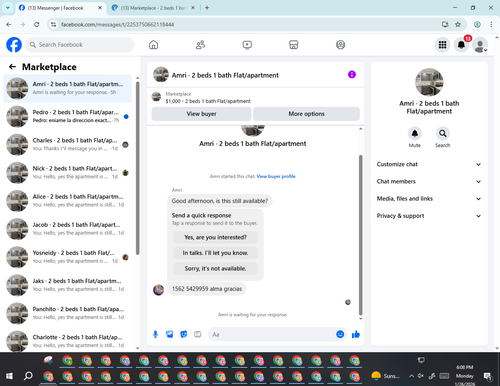Send a thumbs-up like

pos(356,334)
